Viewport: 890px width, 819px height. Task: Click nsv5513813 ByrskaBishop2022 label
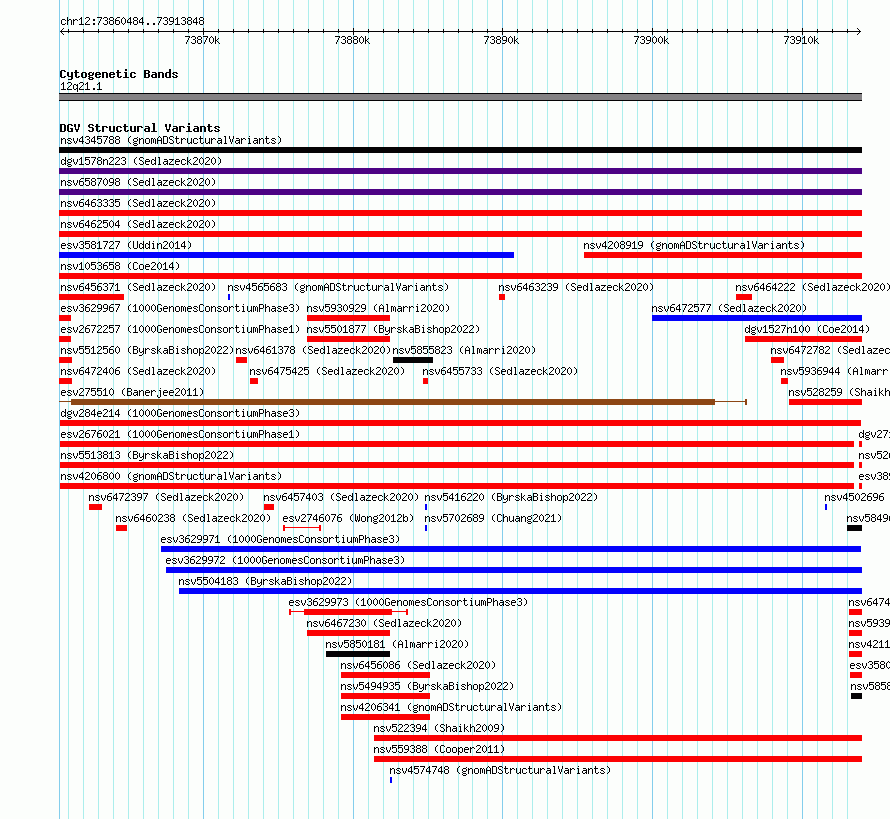click(x=147, y=455)
